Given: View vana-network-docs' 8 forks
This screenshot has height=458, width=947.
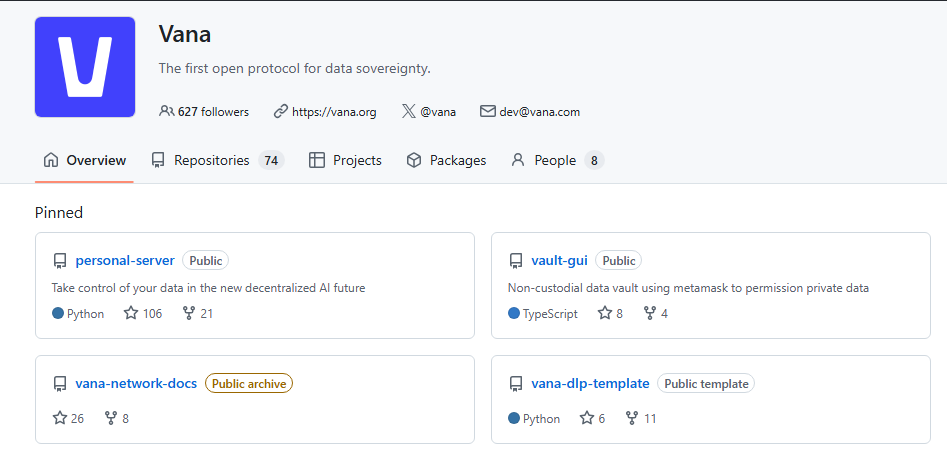Looking at the screenshot, I should click(117, 418).
